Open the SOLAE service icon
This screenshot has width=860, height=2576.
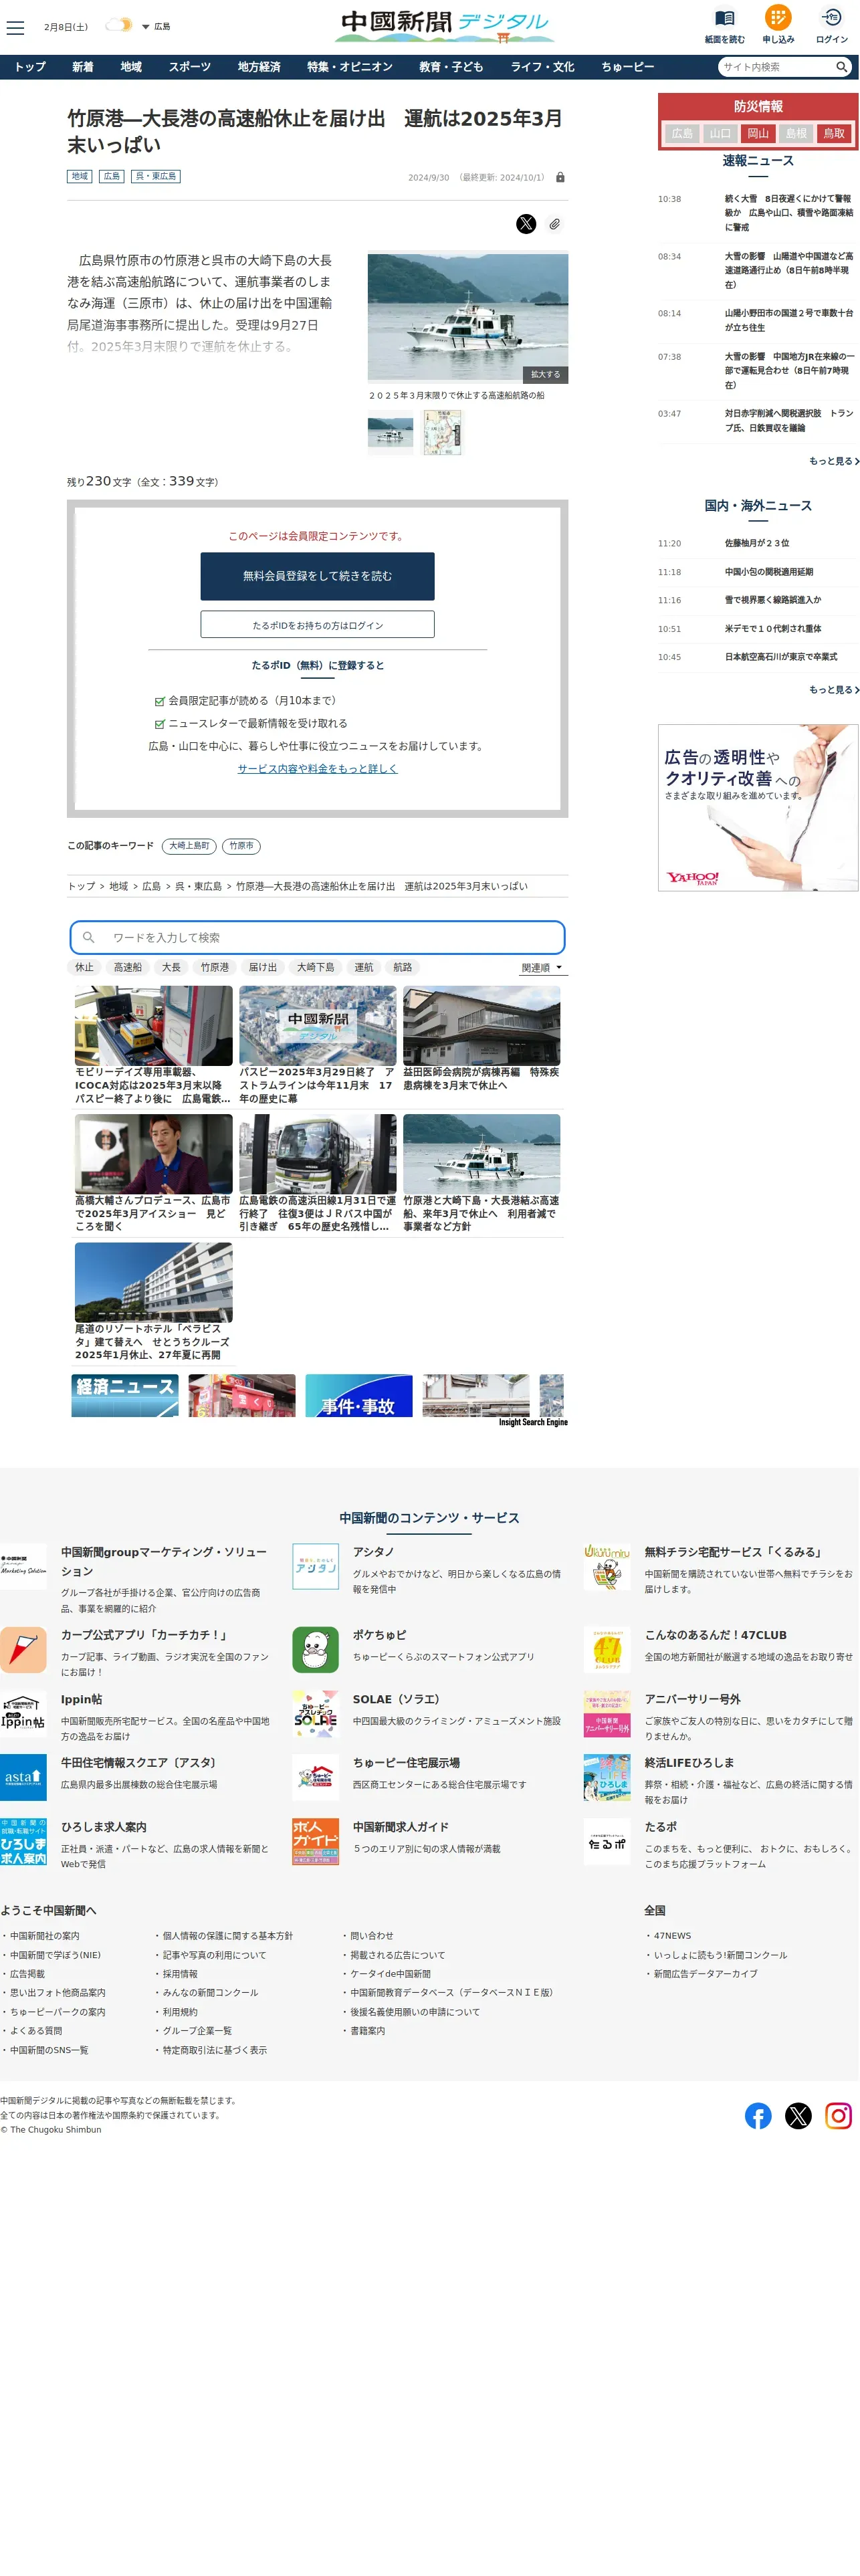(x=315, y=1713)
